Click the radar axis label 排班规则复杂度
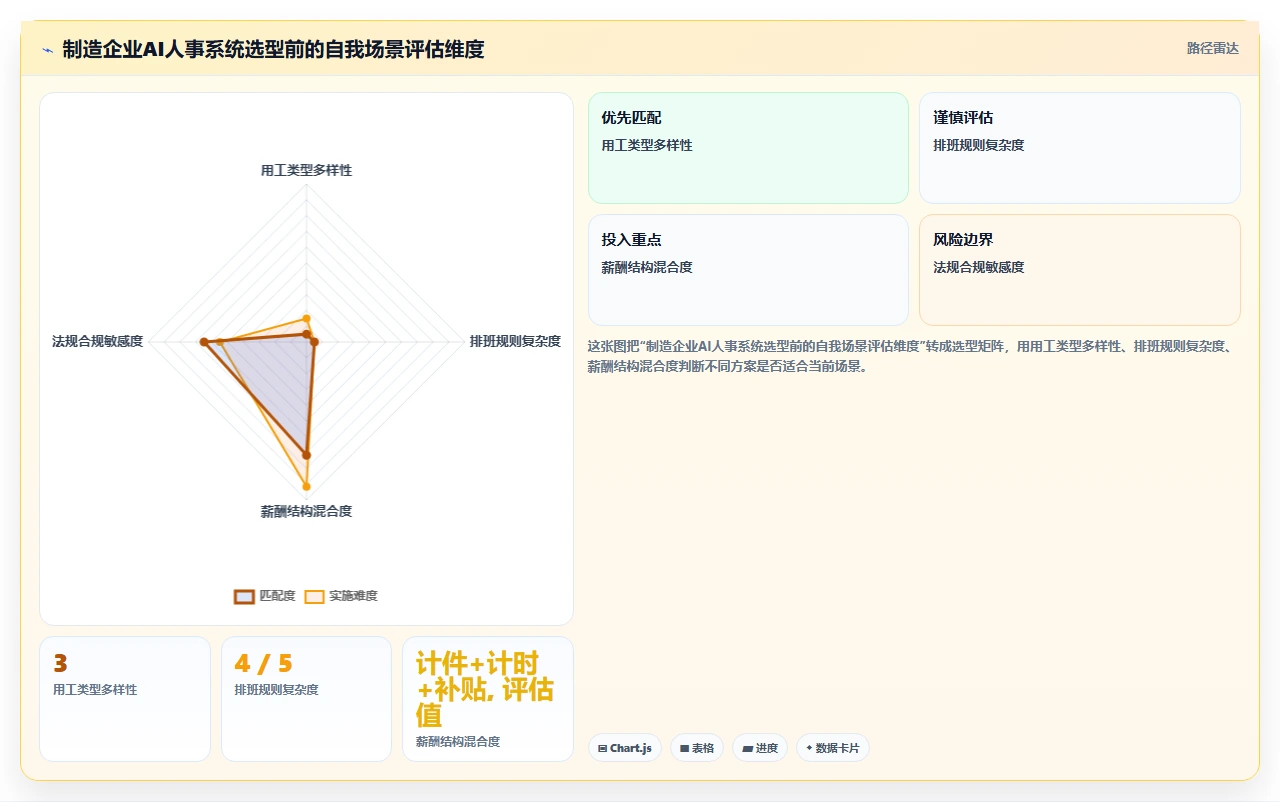The width and height of the screenshot is (1280, 802). coord(515,341)
